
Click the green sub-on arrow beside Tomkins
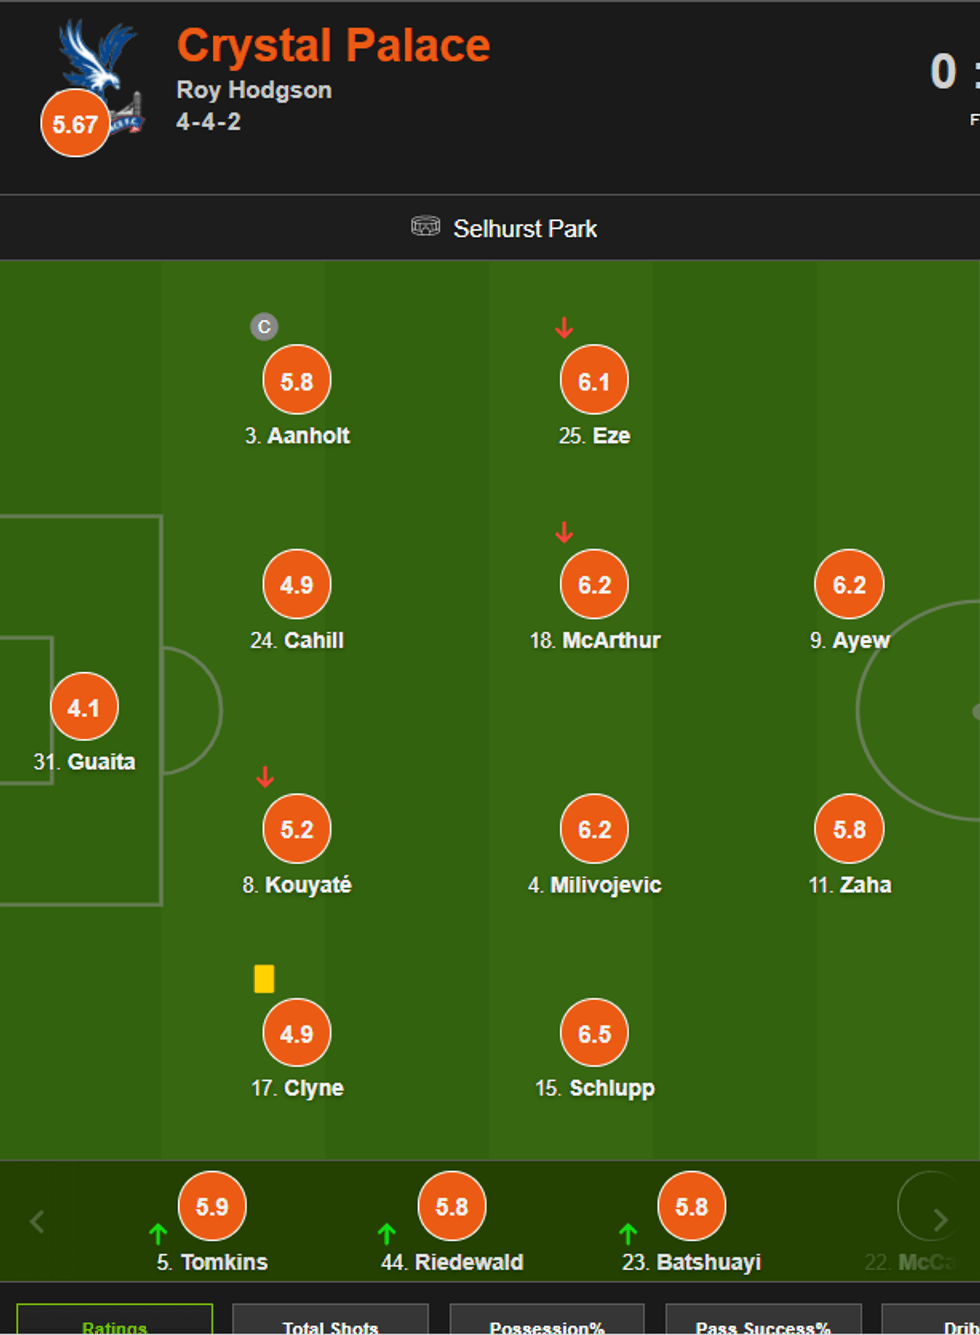158,1234
